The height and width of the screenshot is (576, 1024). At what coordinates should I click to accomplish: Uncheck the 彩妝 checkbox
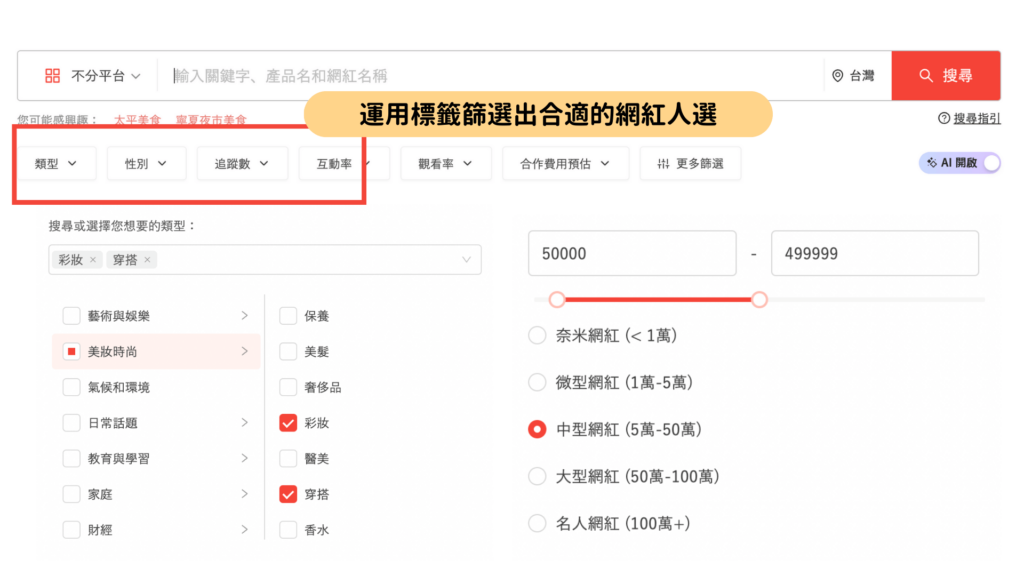coord(288,423)
